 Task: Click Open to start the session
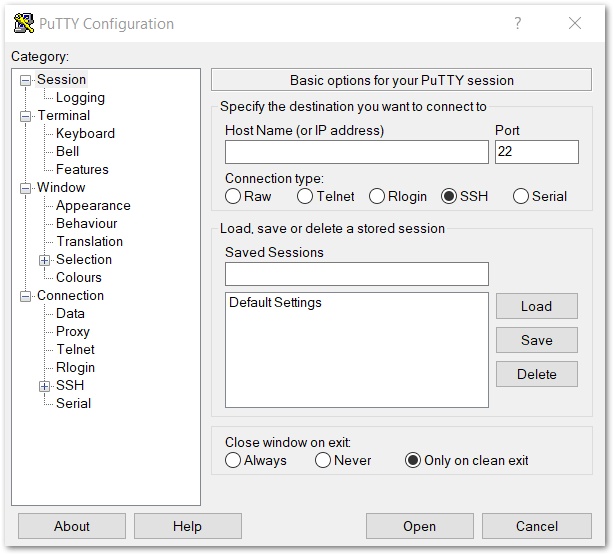(419, 526)
